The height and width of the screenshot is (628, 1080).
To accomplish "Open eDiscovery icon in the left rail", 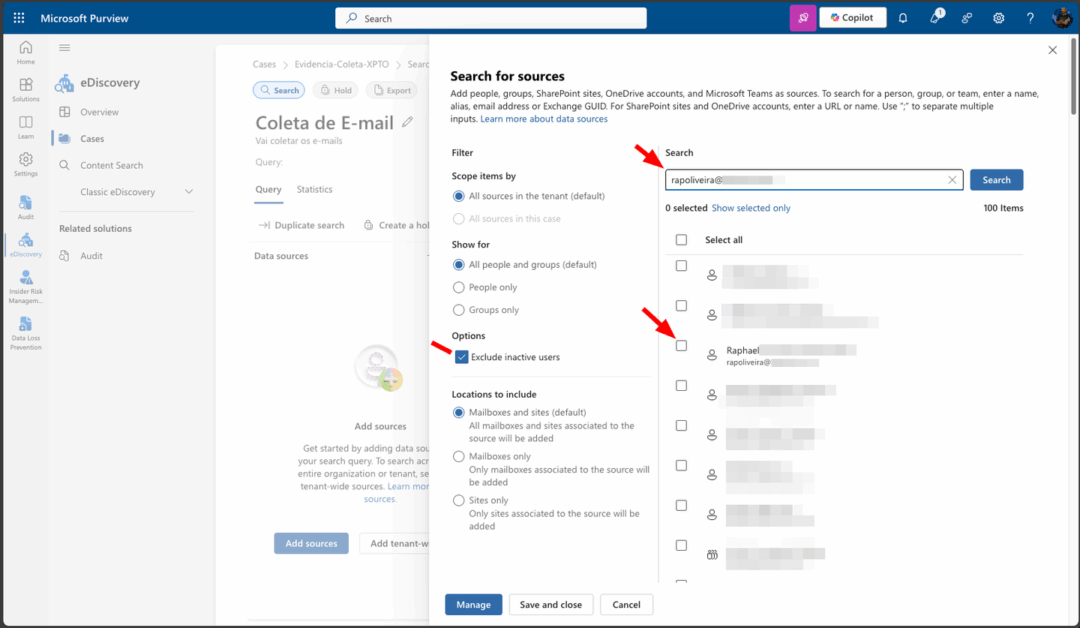I will (x=25, y=244).
